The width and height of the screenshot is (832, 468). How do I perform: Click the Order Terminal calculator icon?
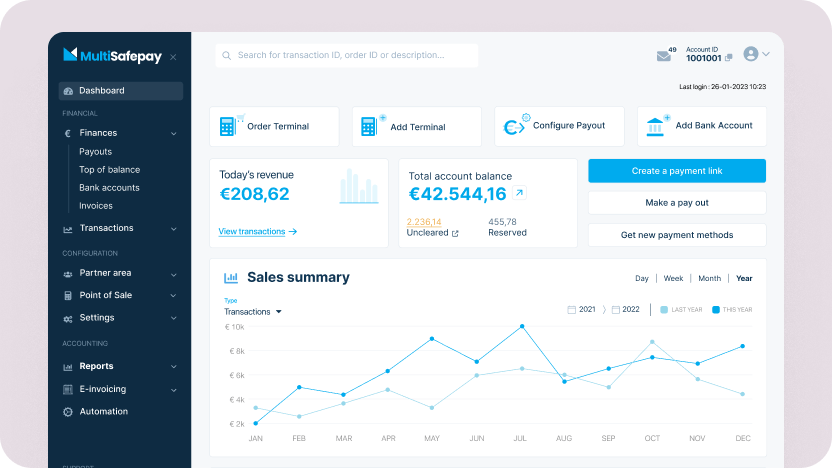227,127
